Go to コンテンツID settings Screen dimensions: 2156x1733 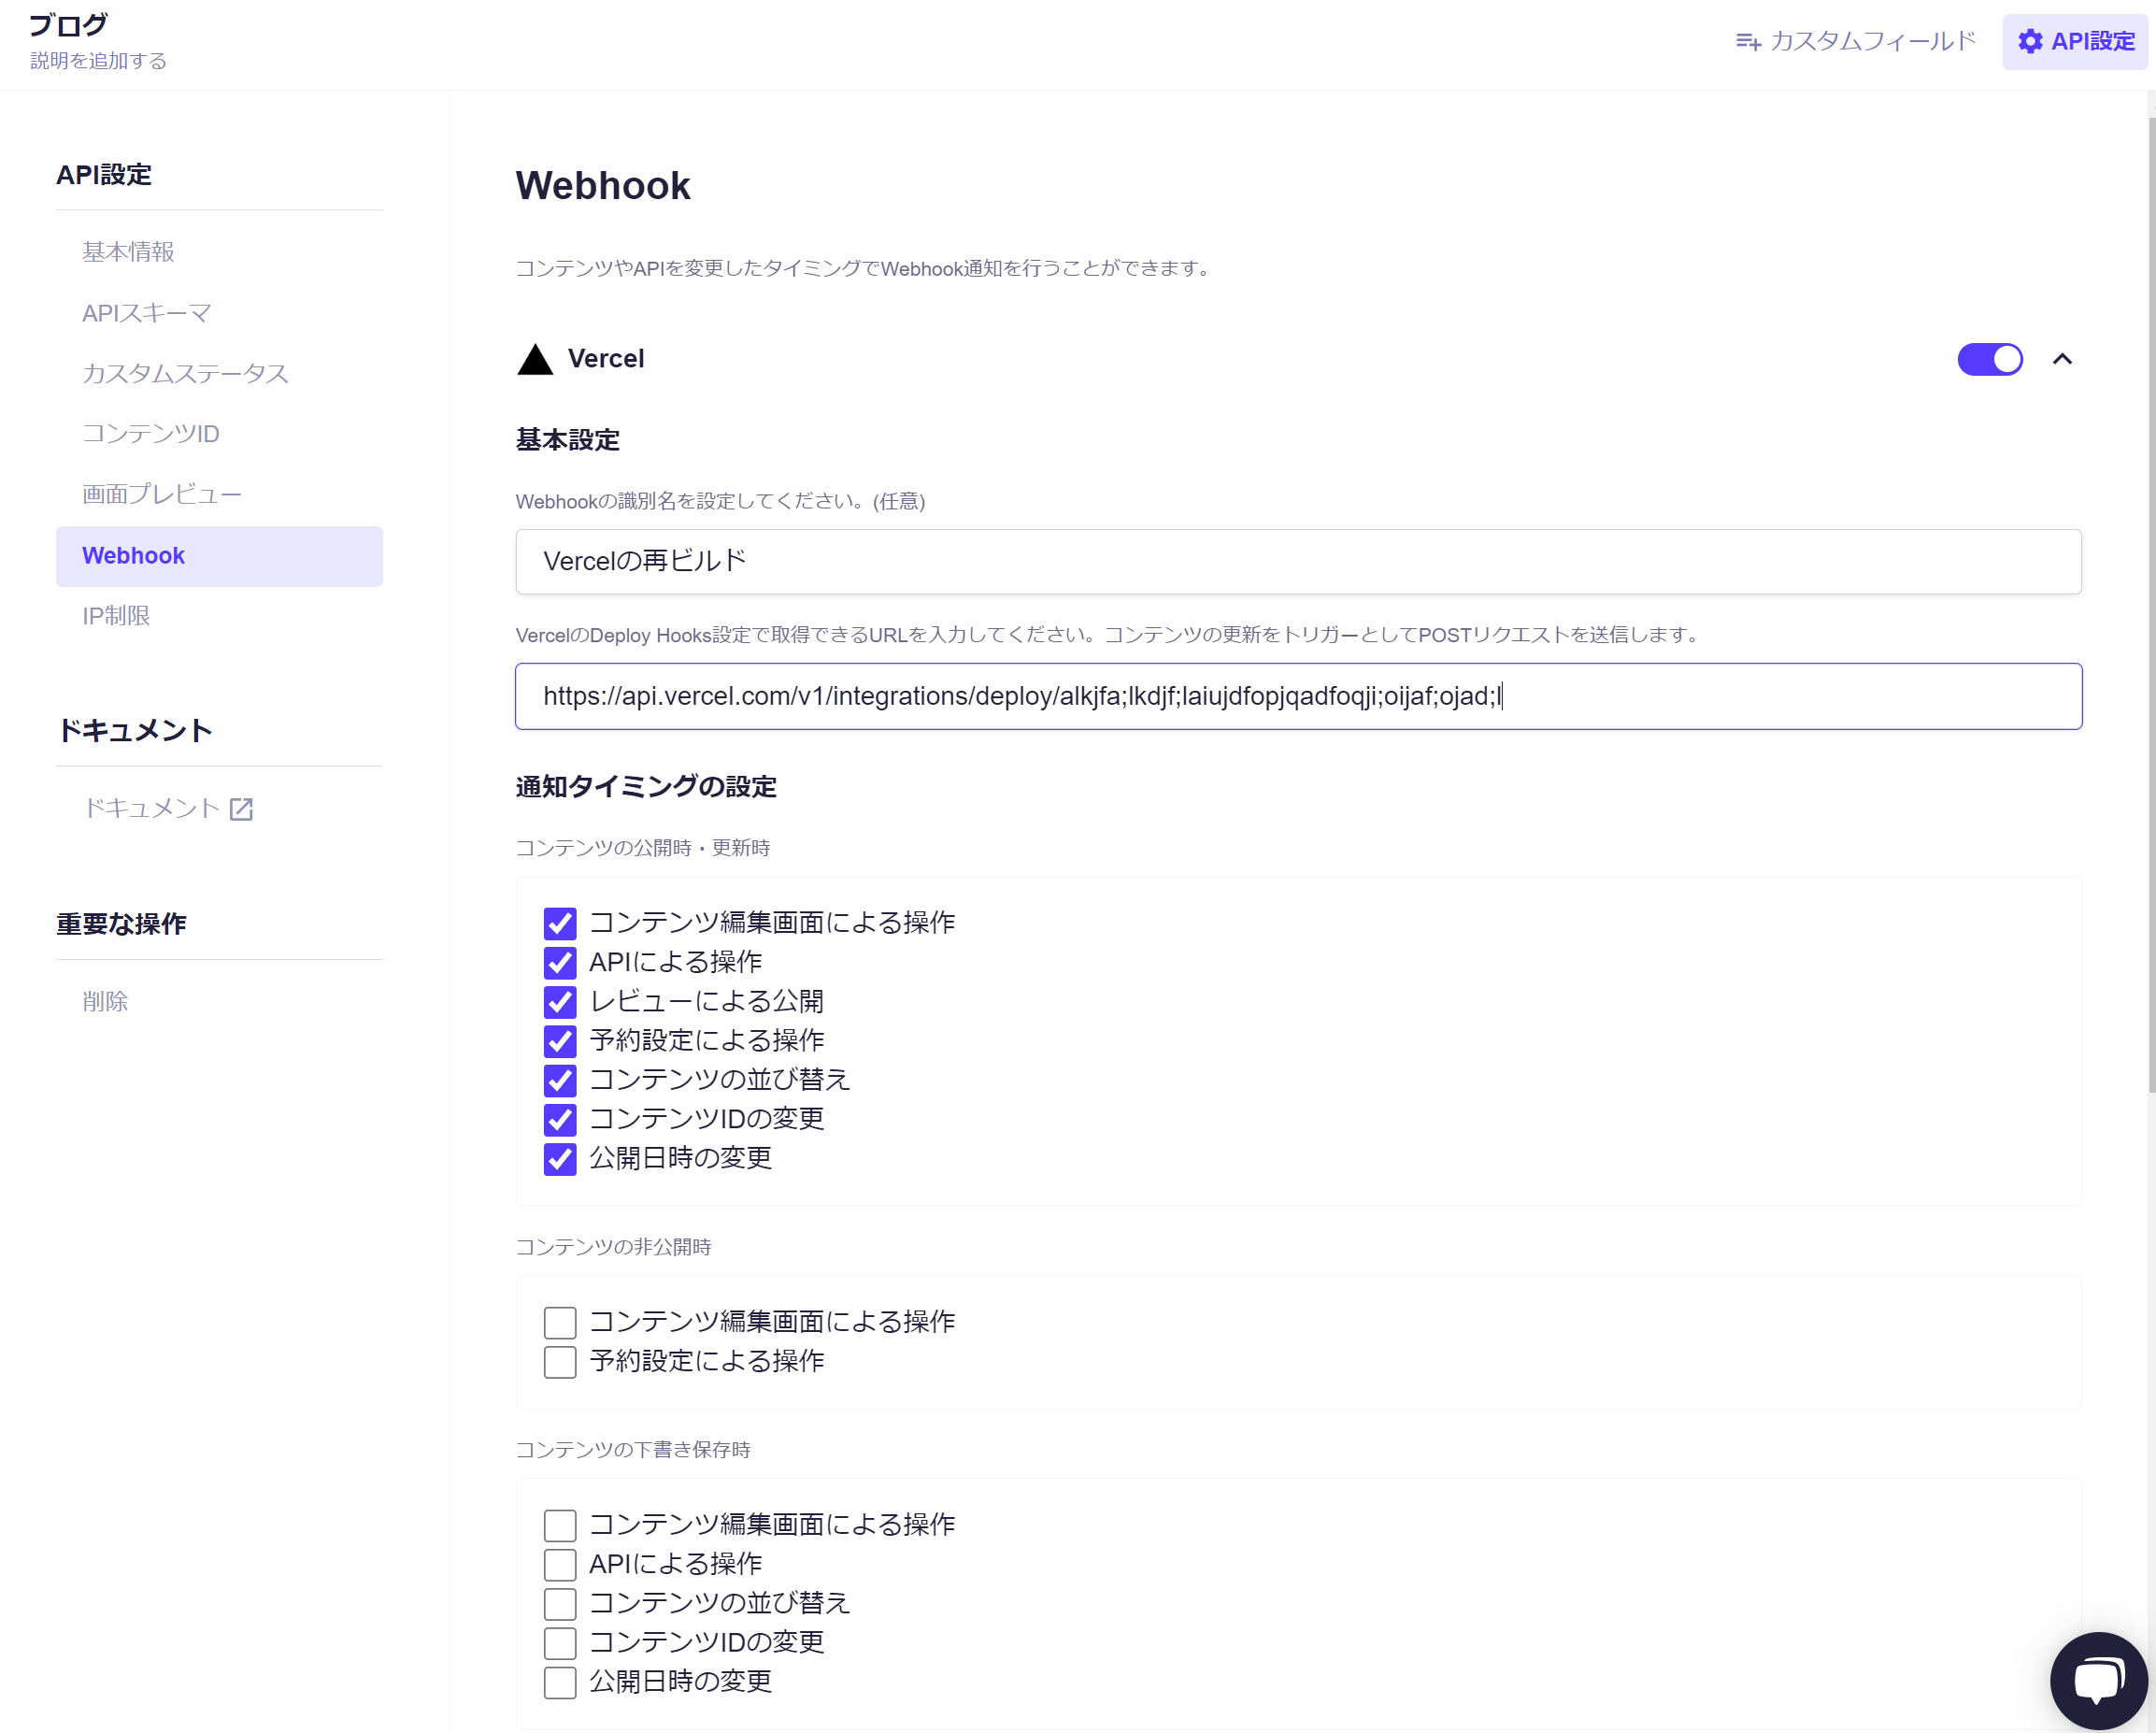pyautogui.click(x=219, y=433)
